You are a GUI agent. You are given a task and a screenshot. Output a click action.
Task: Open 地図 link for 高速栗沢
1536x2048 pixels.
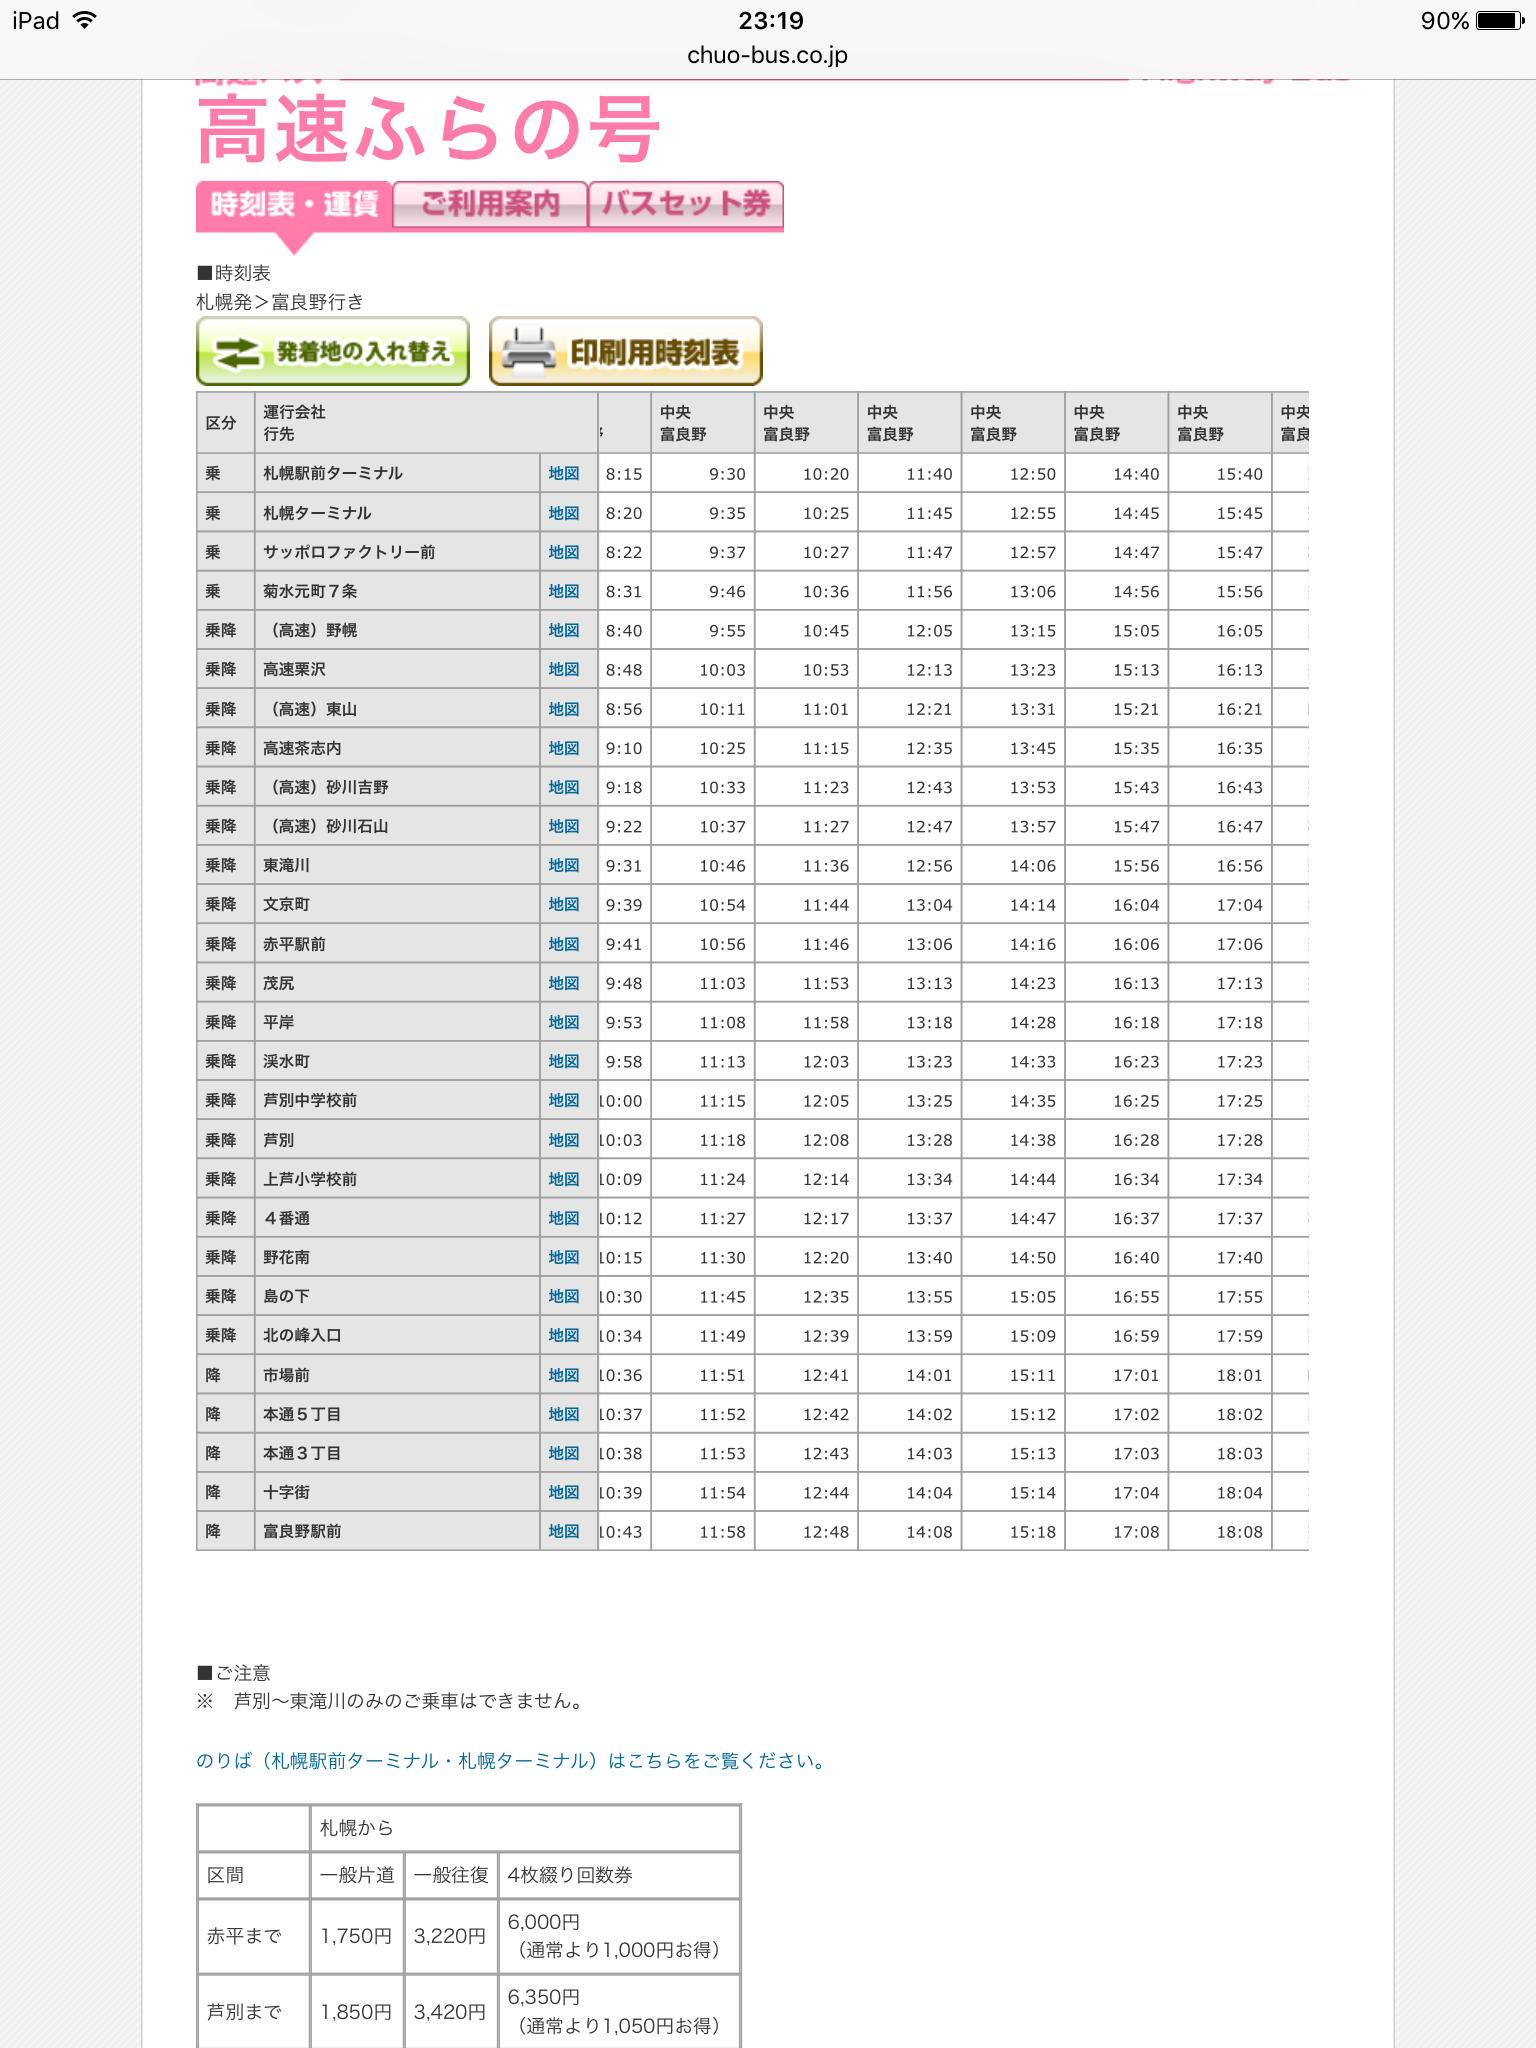coord(564,670)
